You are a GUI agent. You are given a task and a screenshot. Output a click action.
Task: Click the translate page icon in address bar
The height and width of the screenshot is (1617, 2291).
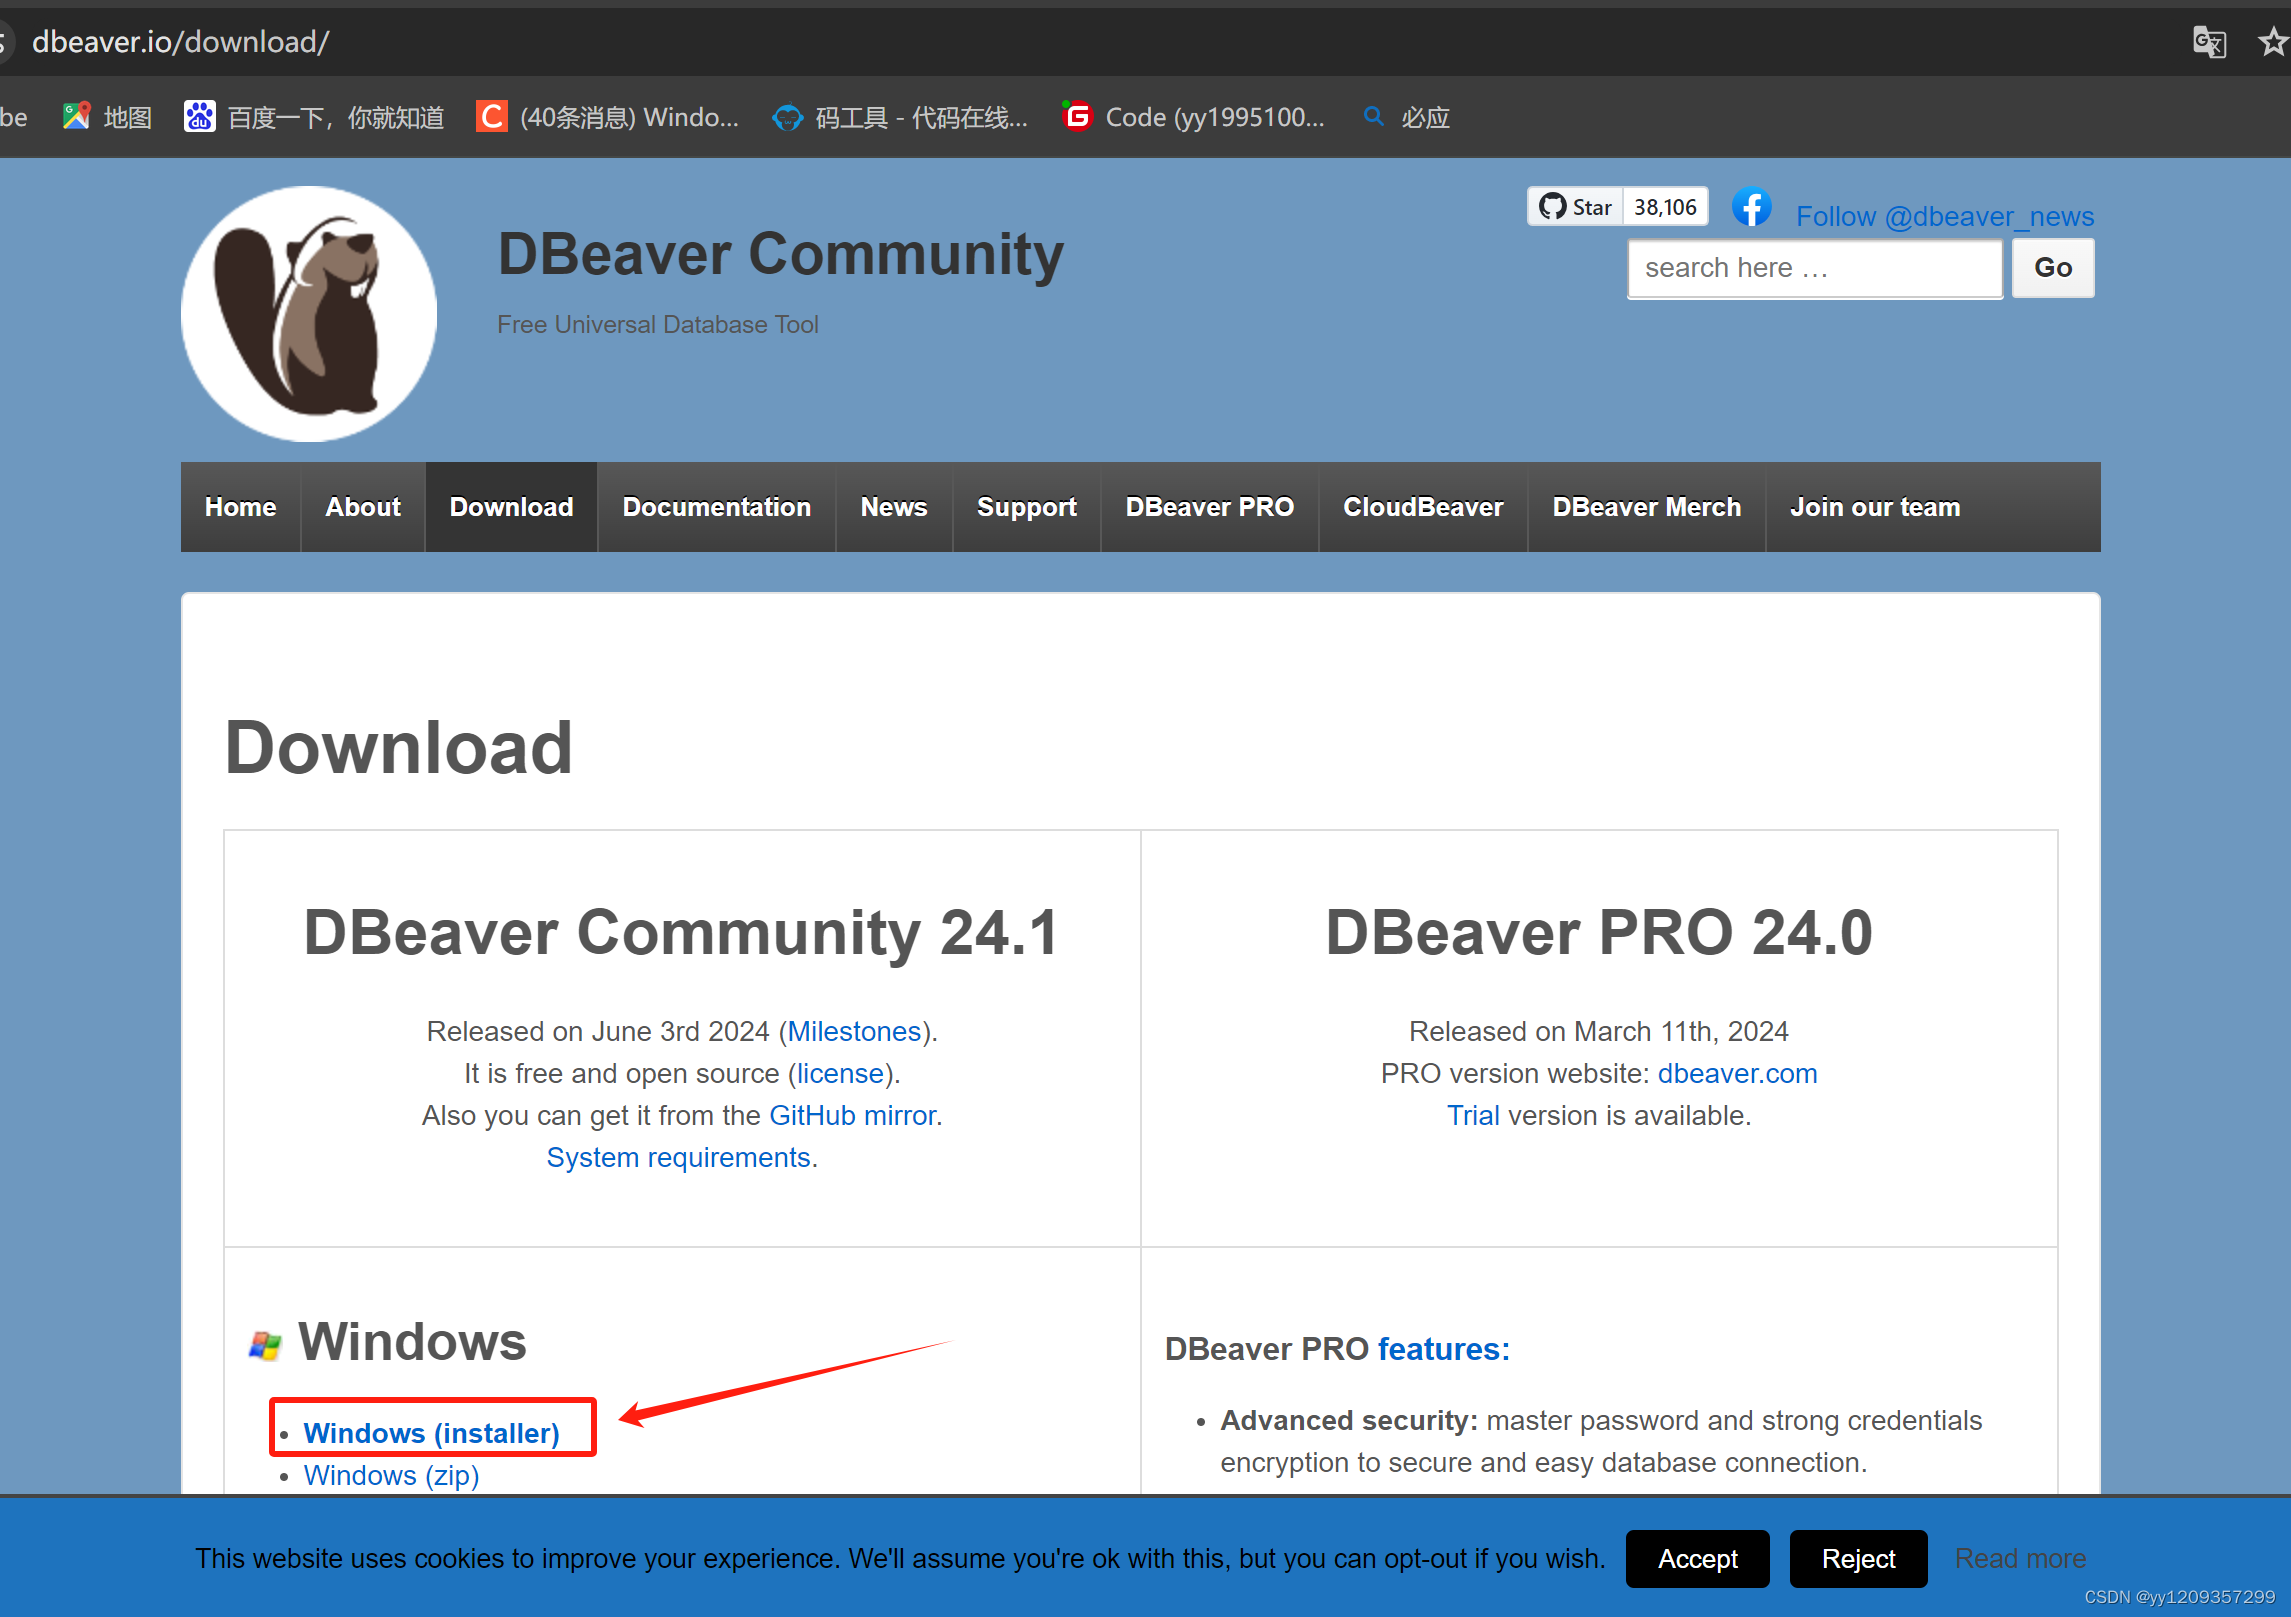click(2208, 42)
